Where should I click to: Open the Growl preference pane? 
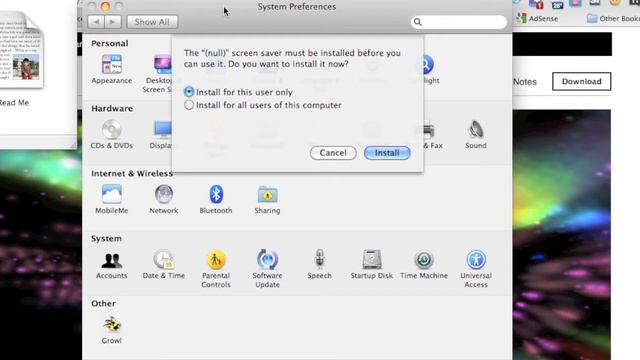click(x=111, y=329)
